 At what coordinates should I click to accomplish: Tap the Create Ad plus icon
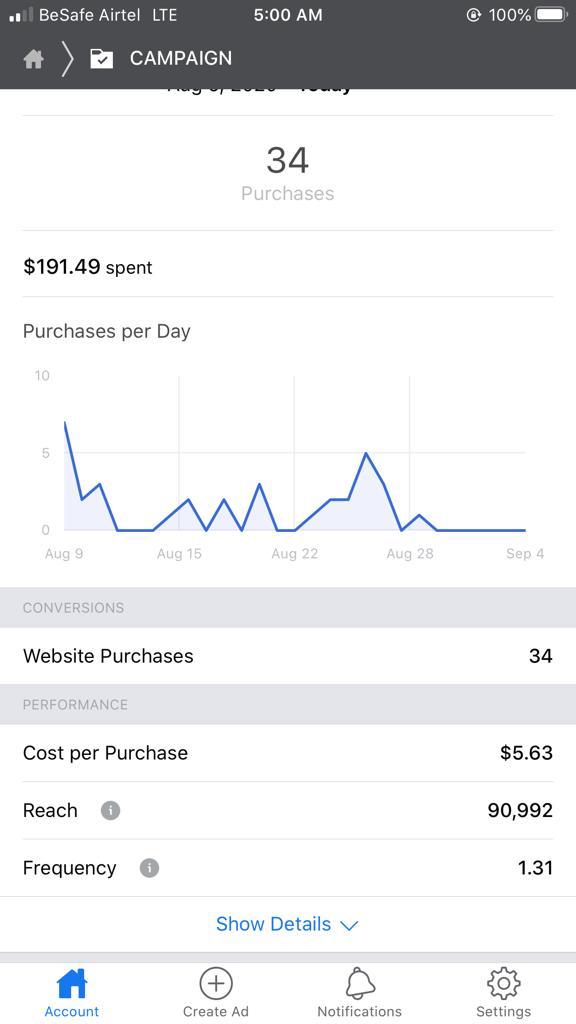tap(216, 983)
